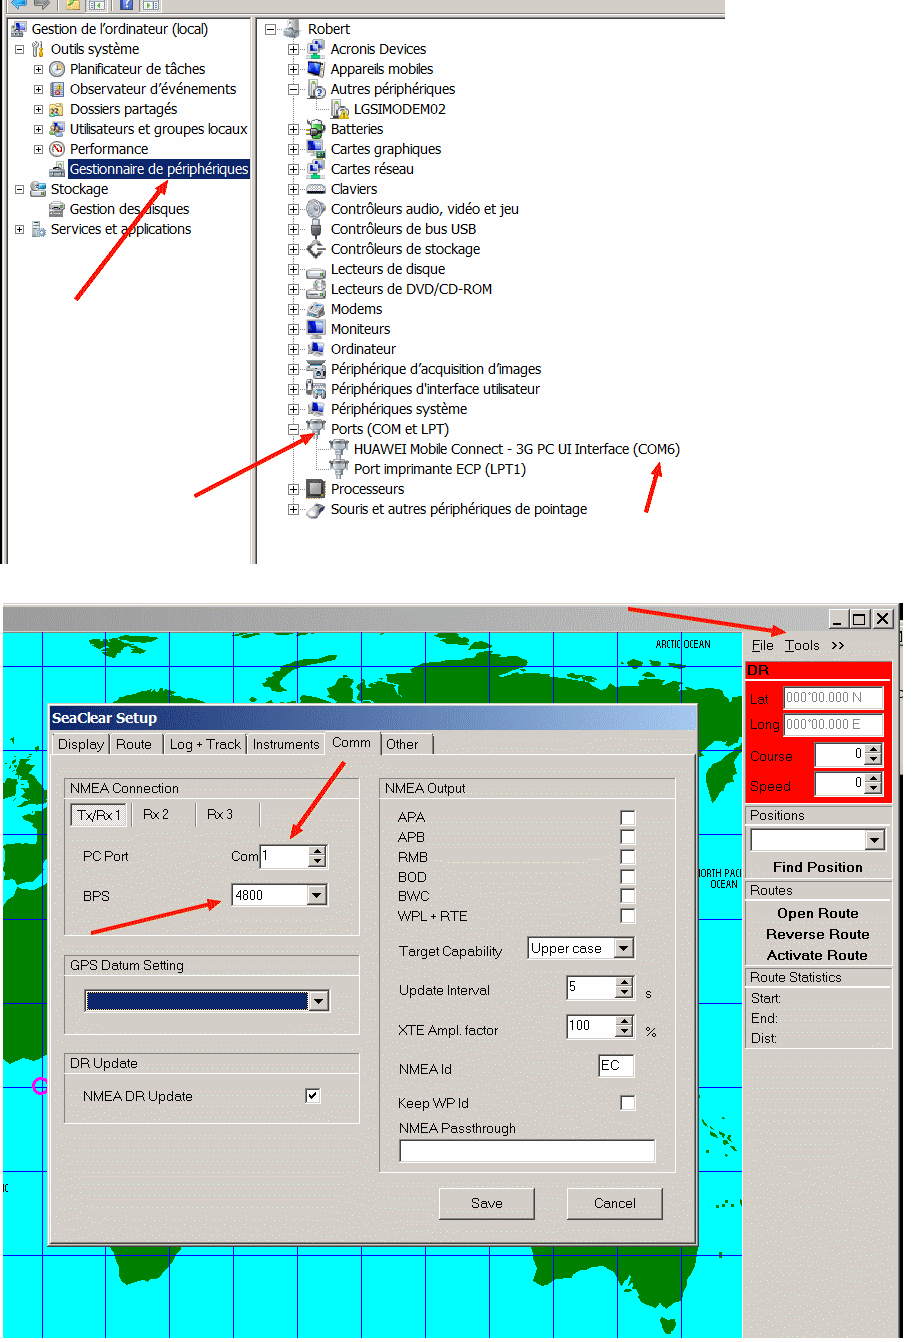Click the Claviers keyboard icon

tap(316, 189)
